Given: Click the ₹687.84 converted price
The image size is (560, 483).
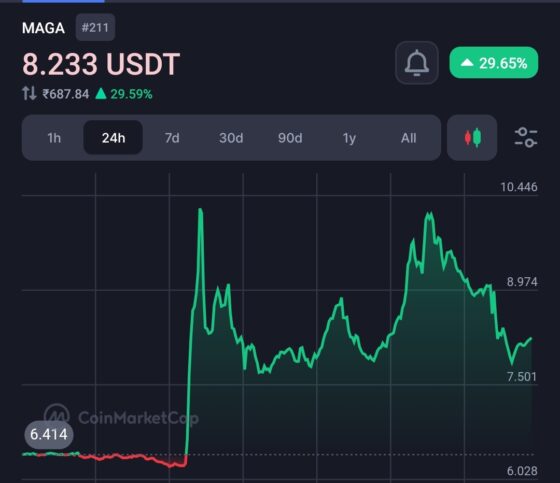Looking at the screenshot, I should coord(65,94).
